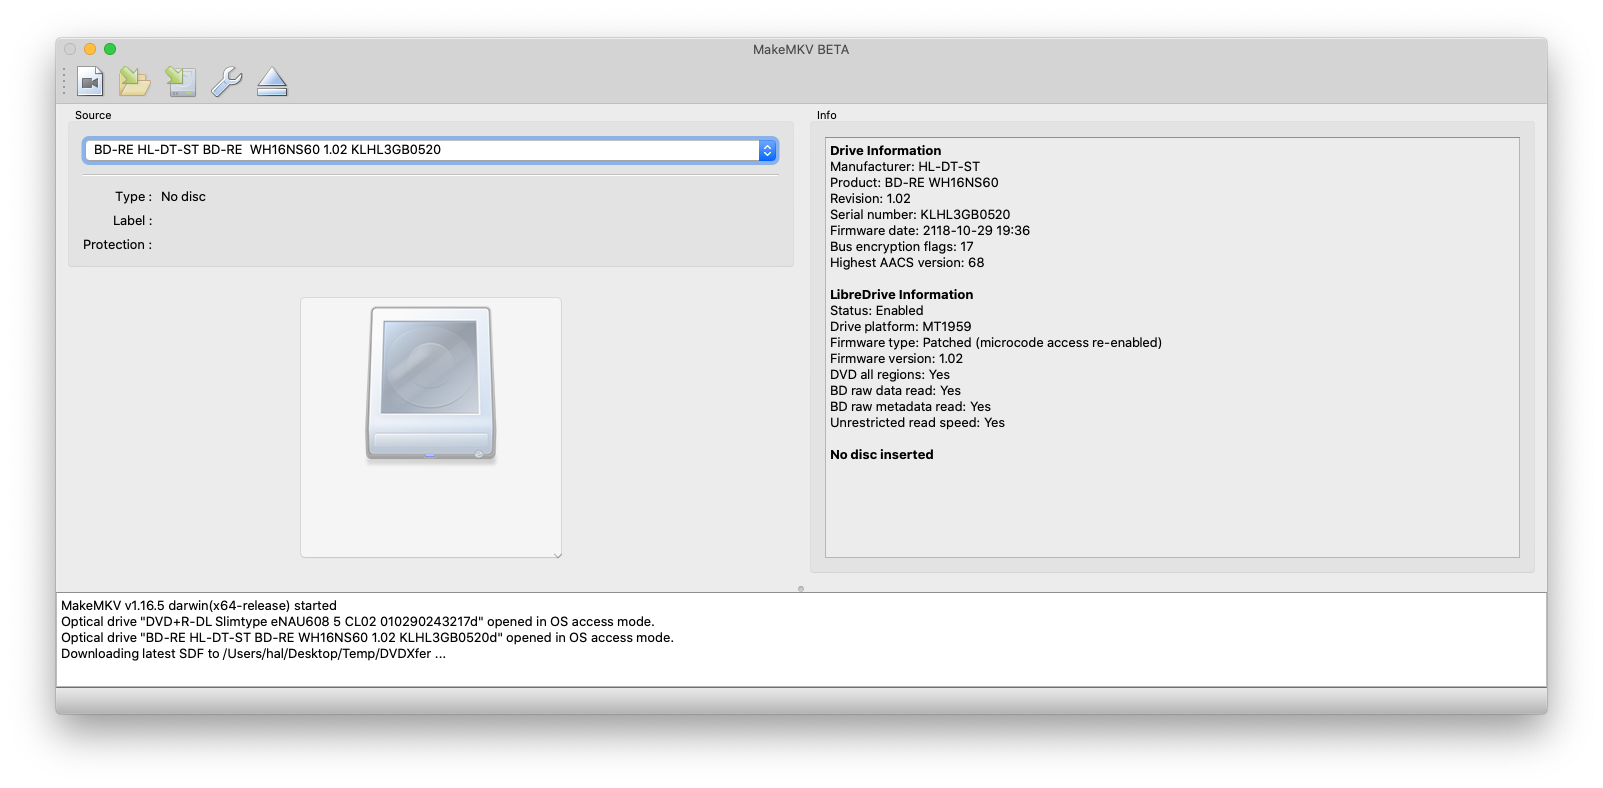Viewport: 1603px width, 788px height.
Task: Eject disc using the eject icon
Action: (272, 81)
